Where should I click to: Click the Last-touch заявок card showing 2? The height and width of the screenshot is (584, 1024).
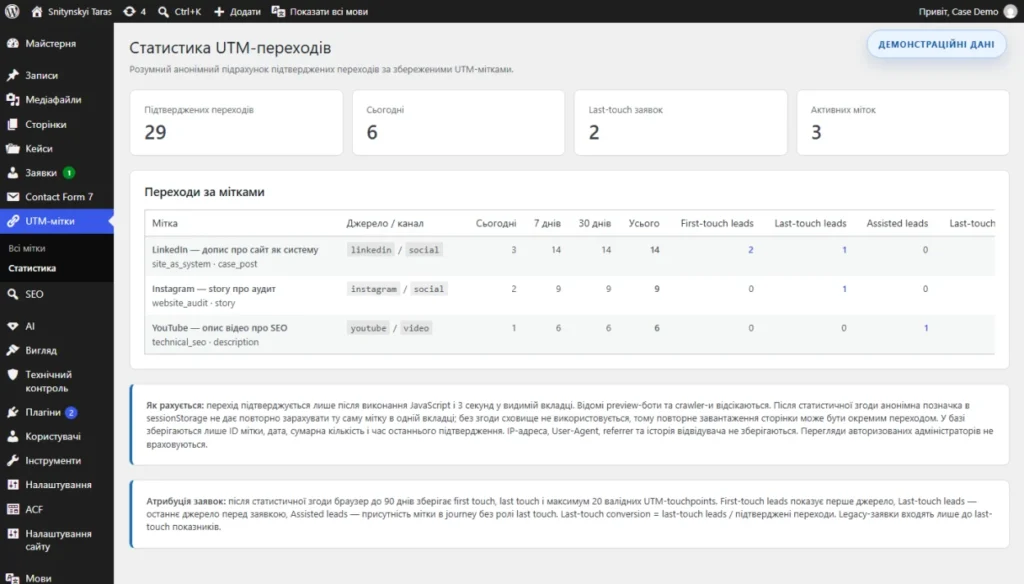680,123
